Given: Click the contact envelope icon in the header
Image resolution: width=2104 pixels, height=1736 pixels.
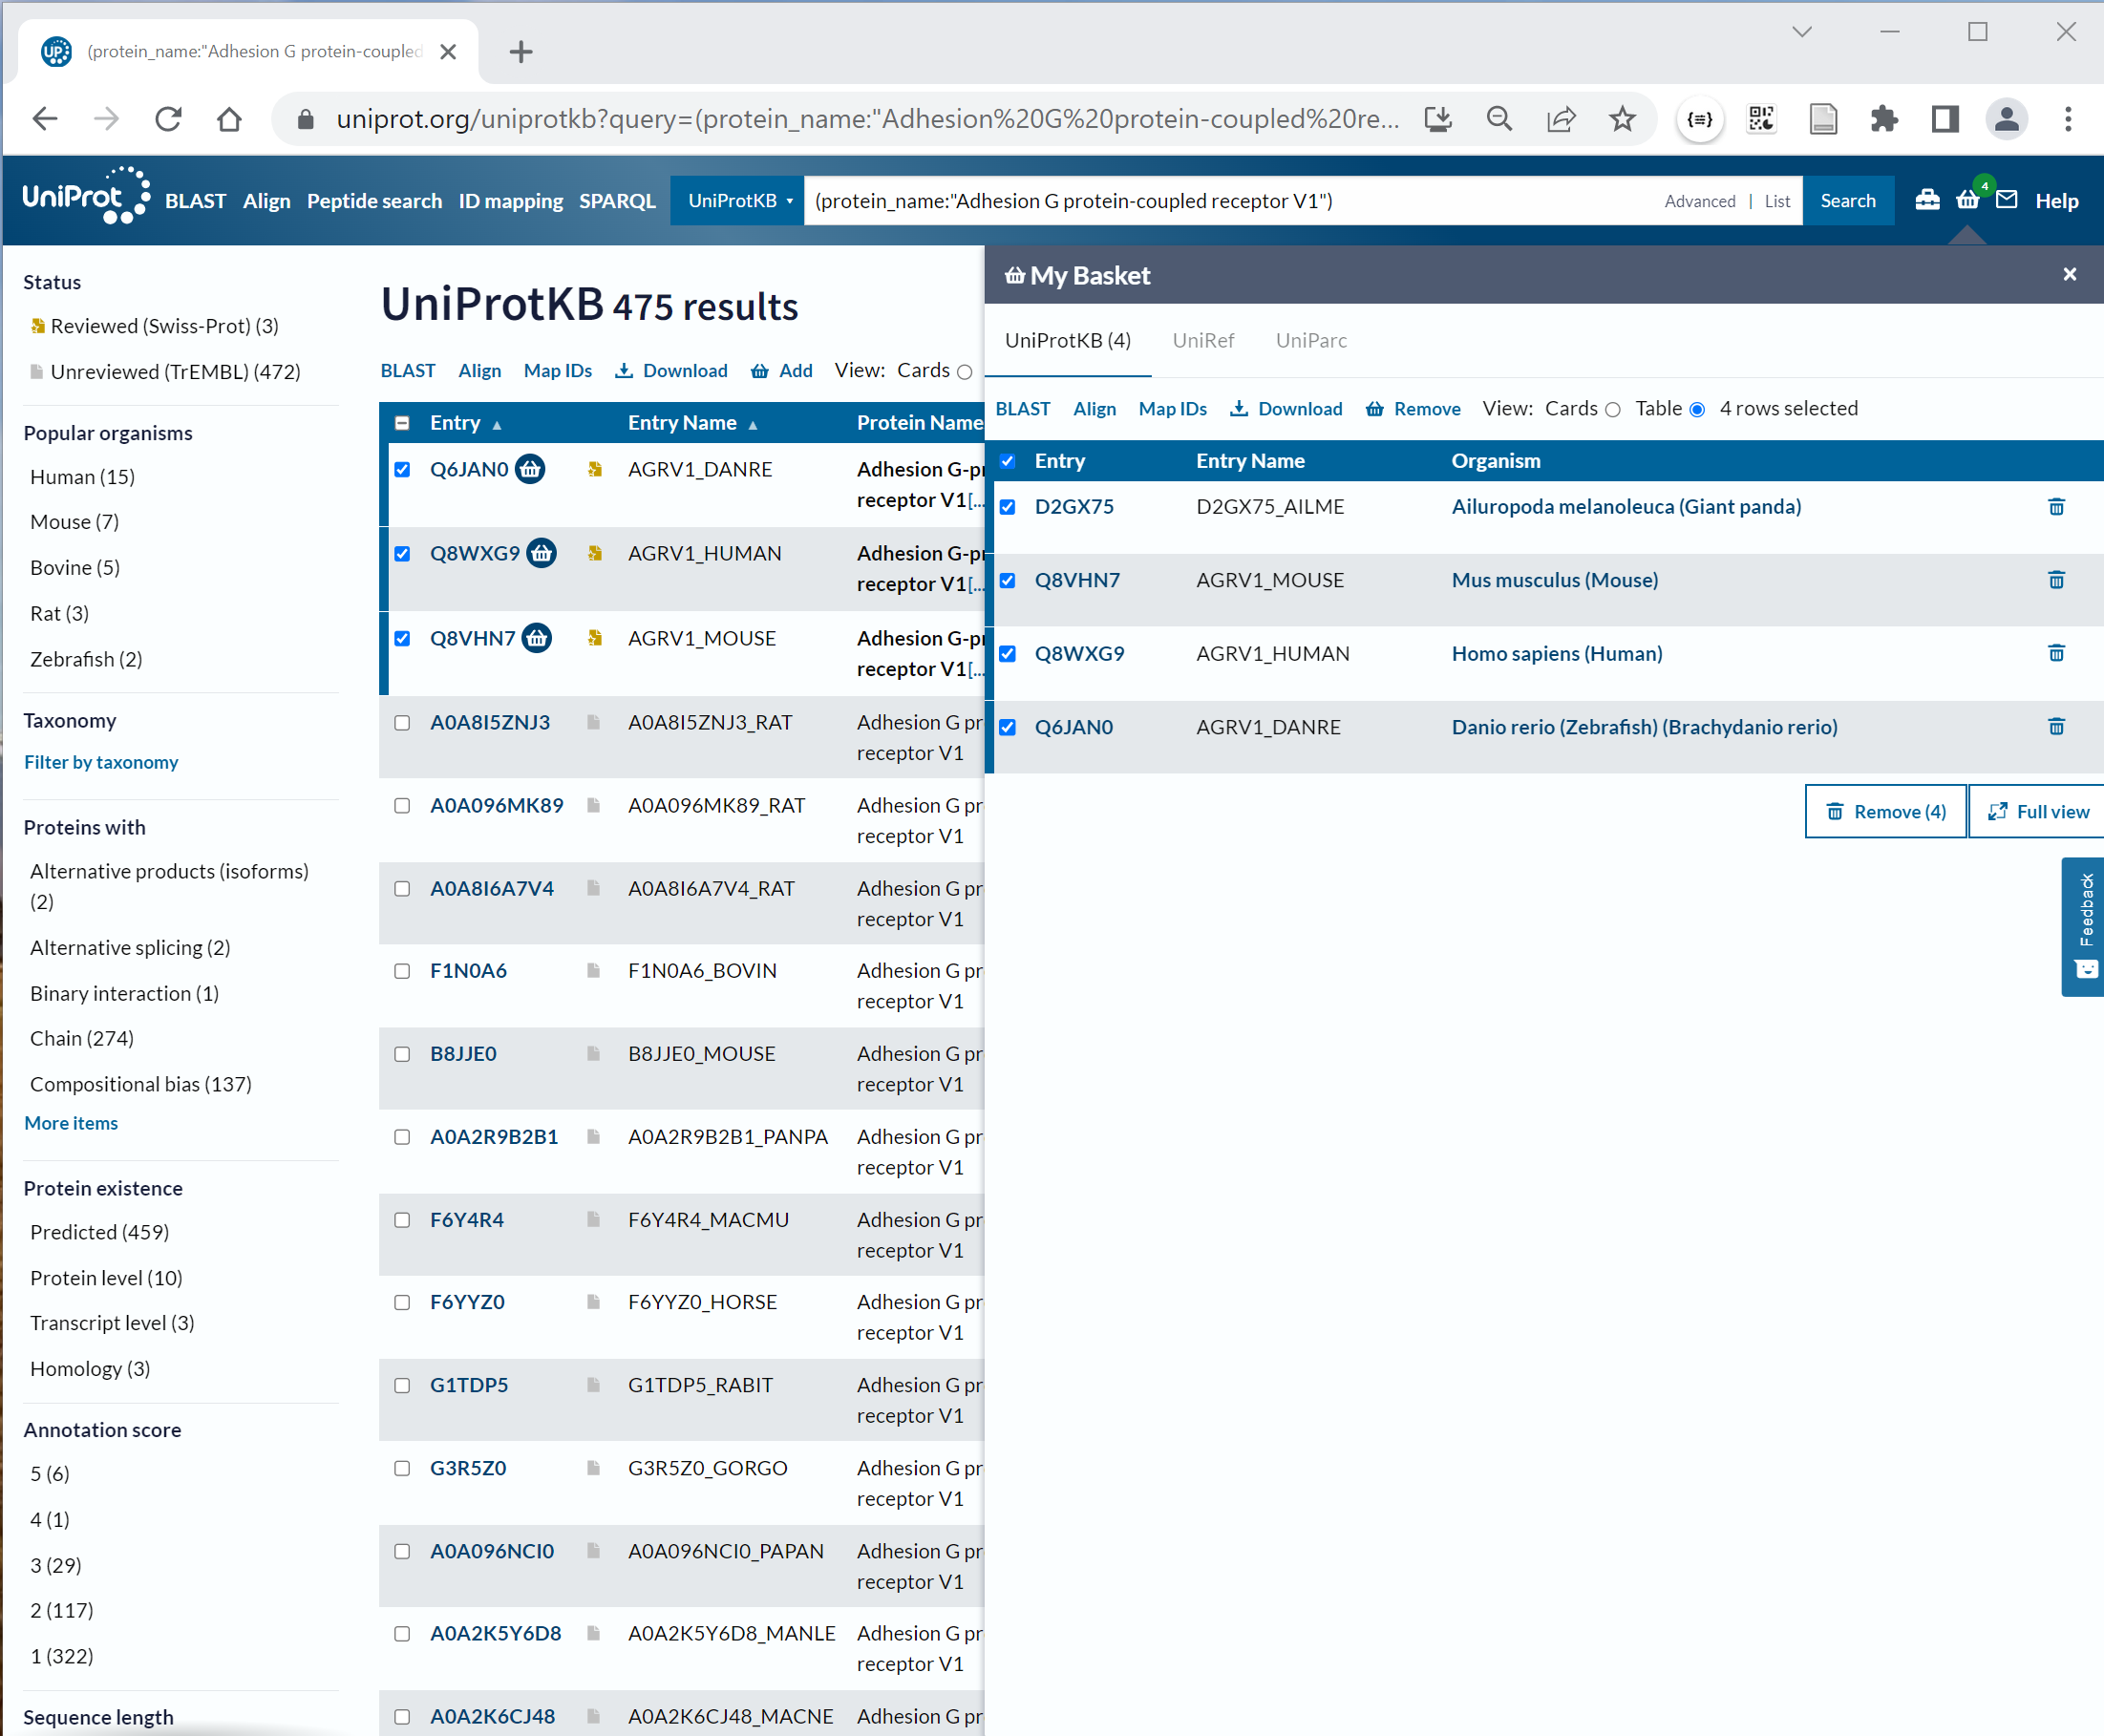Looking at the screenshot, I should (2007, 199).
